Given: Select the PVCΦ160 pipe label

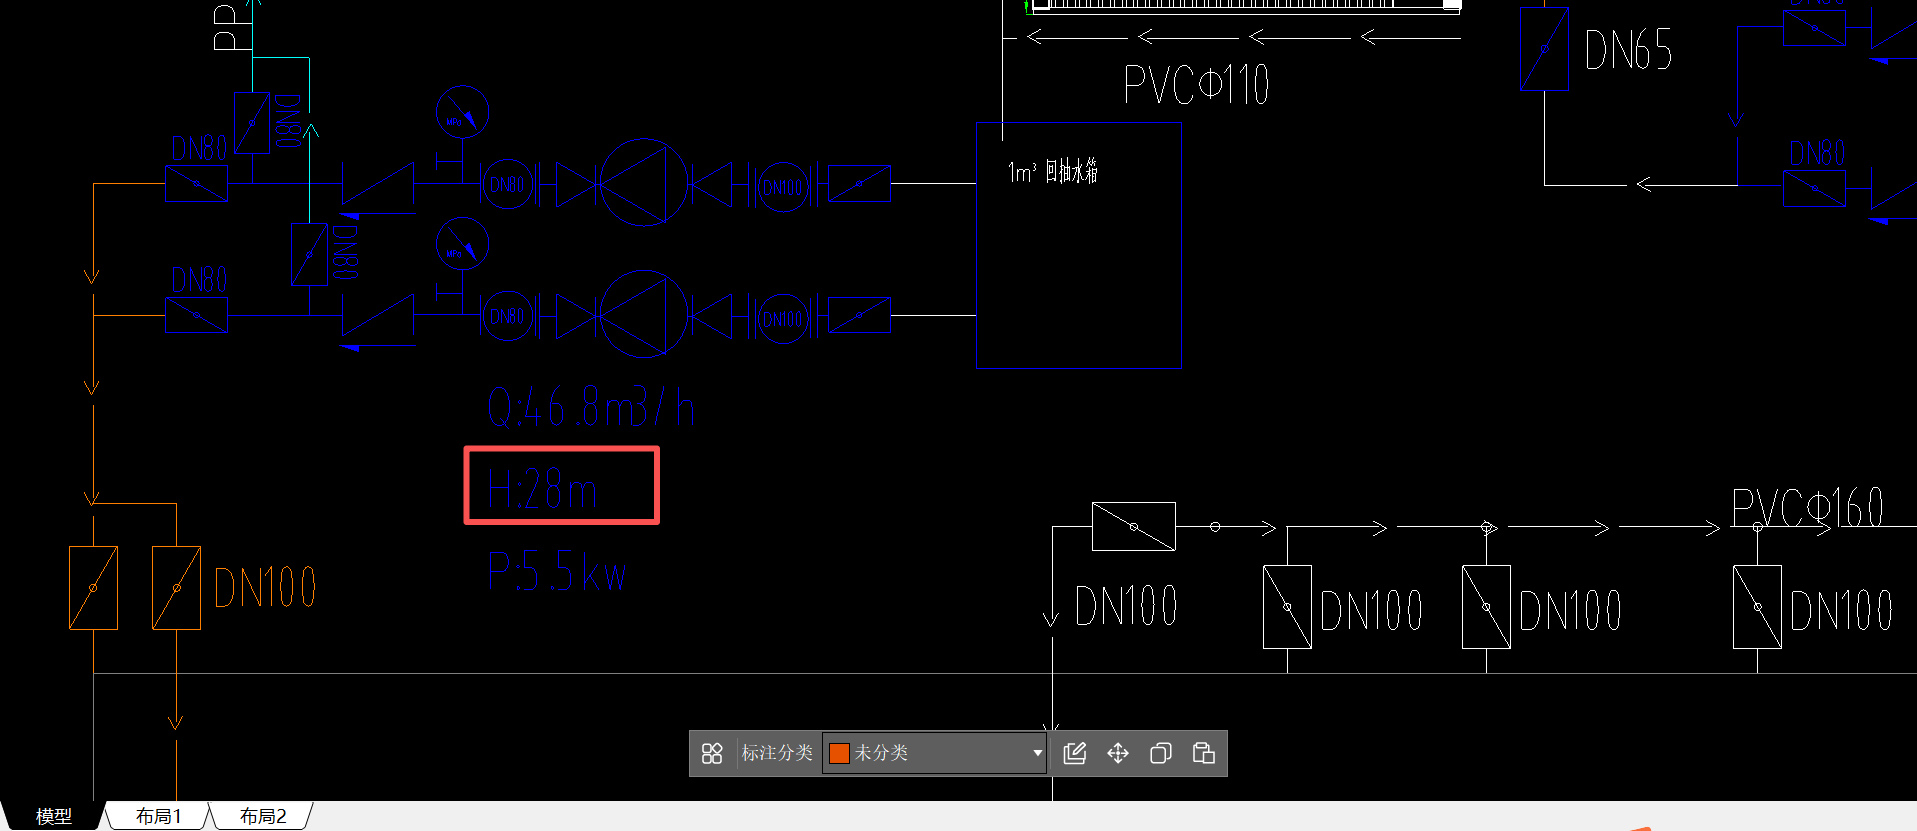Looking at the screenshot, I should coord(1808,507).
